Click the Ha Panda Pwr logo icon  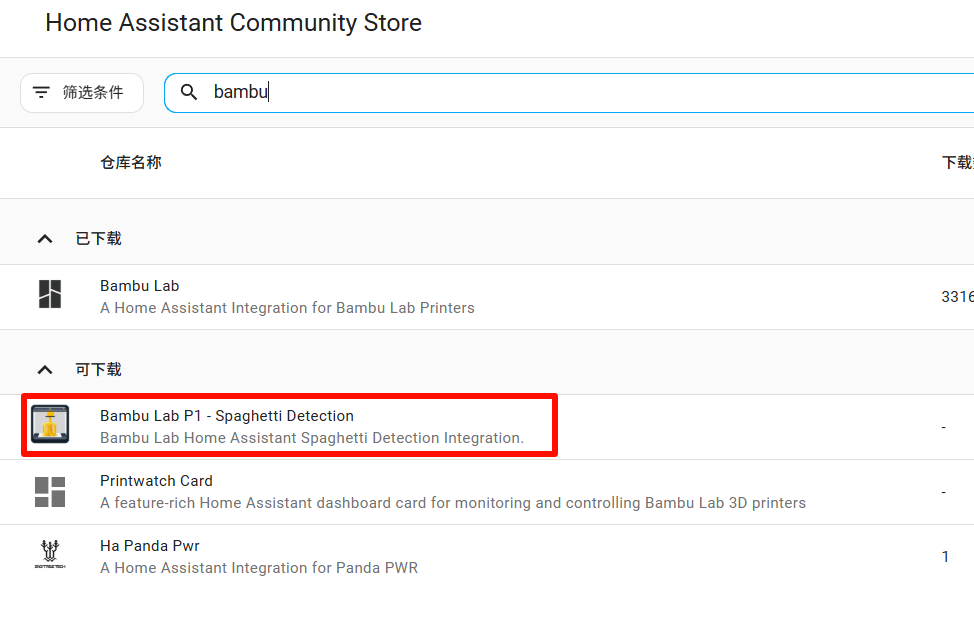pos(50,556)
